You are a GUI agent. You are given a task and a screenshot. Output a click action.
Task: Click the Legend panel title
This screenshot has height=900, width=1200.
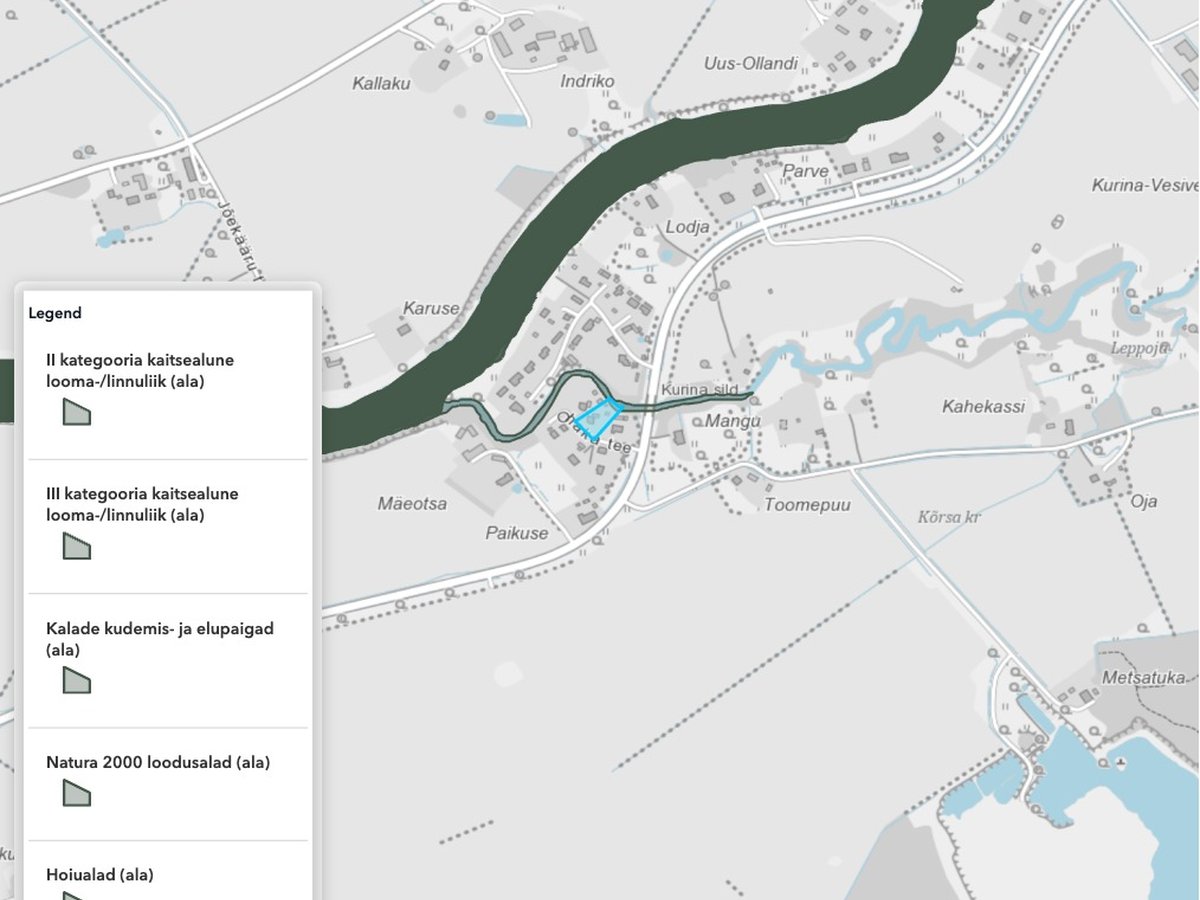(55, 313)
